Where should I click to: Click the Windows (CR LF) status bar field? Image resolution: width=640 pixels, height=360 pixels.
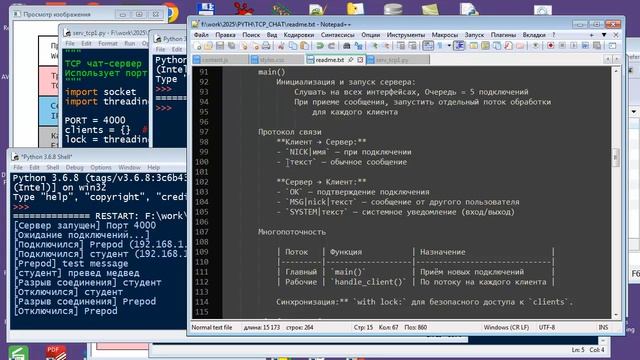tap(507, 327)
